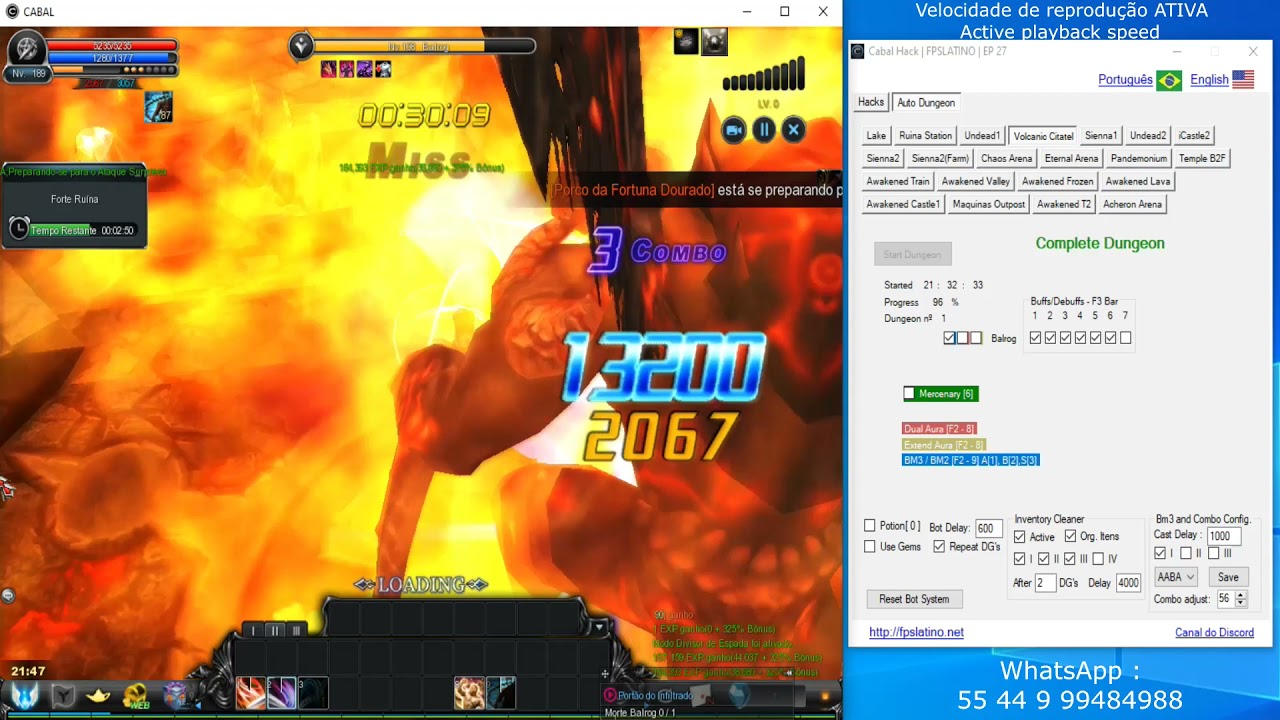Select the Pandemonium dungeon
The image size is (1280, 720).
click(1138, 158)
